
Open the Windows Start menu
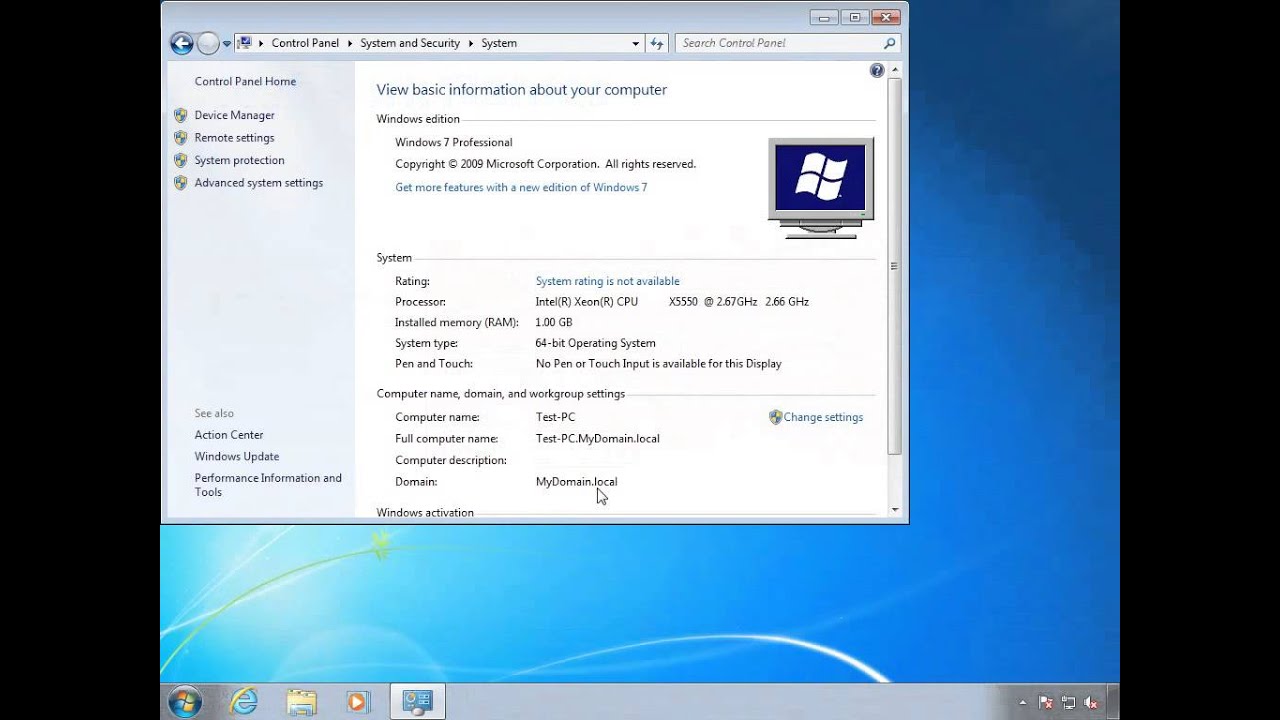coord(185,702)
